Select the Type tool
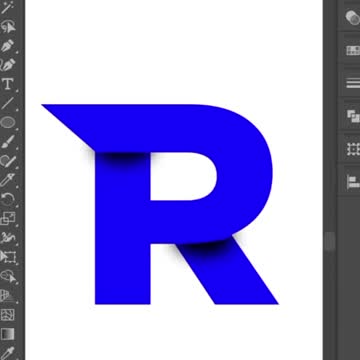Viewport: 360px width, 360px height. (8, 84)
